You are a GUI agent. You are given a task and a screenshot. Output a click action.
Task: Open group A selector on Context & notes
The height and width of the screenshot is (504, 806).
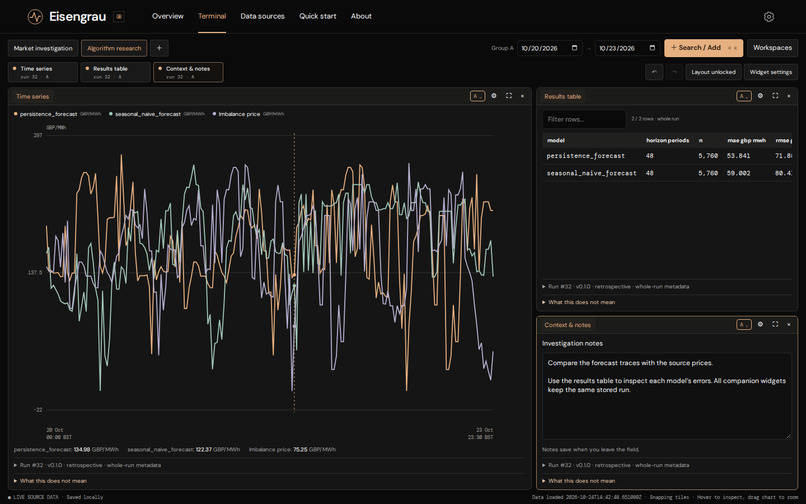pos(744,325)
